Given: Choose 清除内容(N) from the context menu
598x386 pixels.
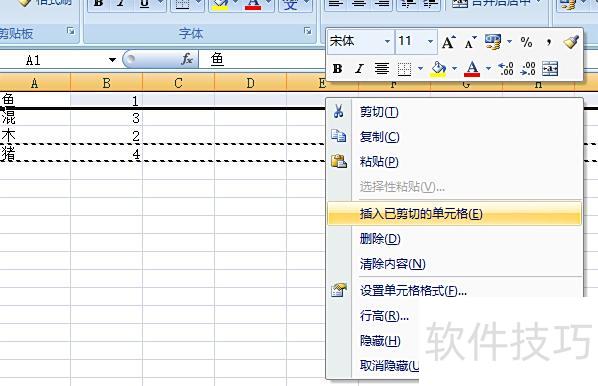Looking at the screenshot, I should pos(454,264).
